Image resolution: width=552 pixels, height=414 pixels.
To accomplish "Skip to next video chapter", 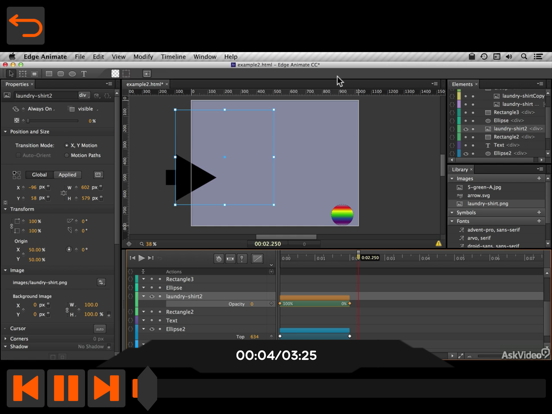I will click(x=106, y=388).
